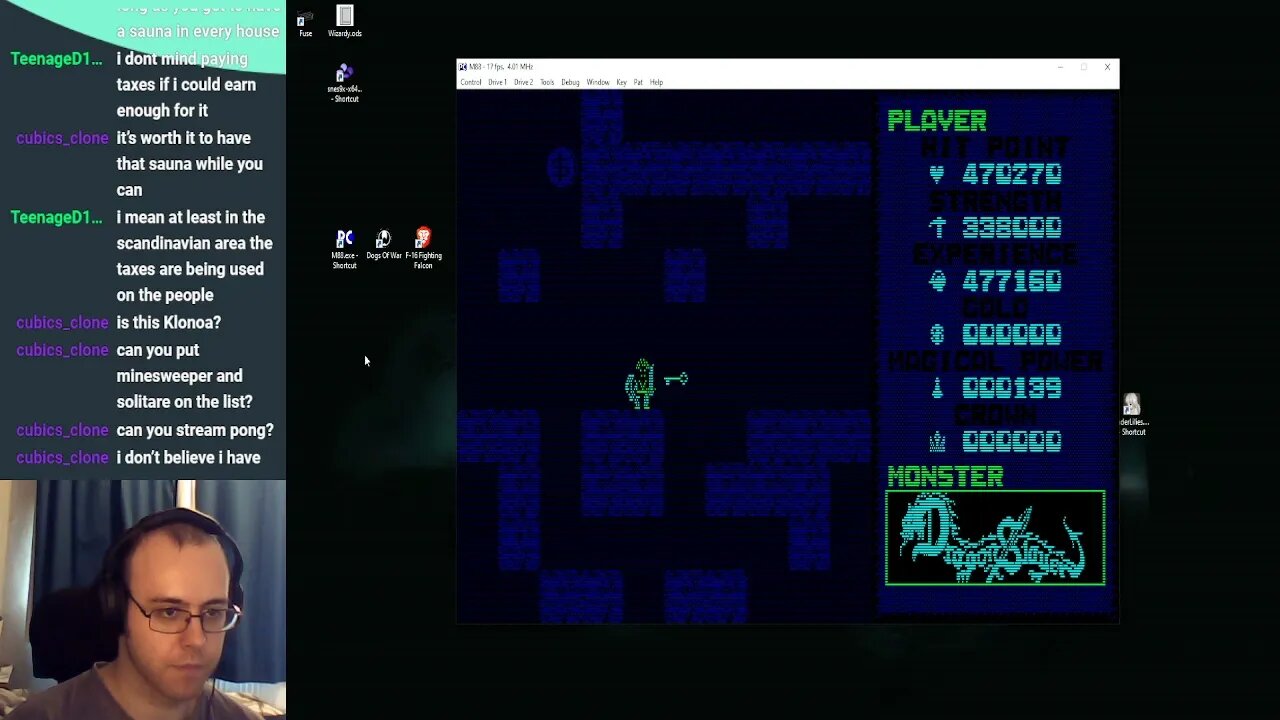This screenshot has height=720, width=1280.
Task: Click chat message 'can you stream pong?'
Action: click(x=195, y=430)
